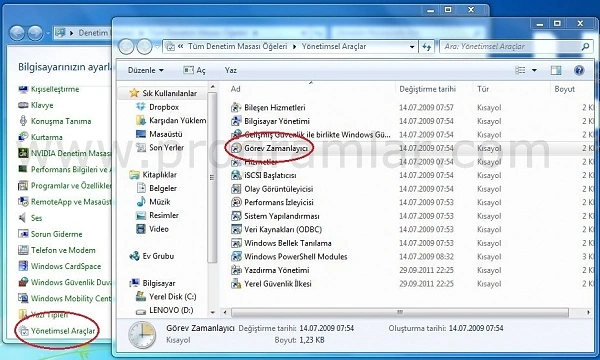The image size is (600, 360).
Task: Select the iSCSI Başlatıcısı icon
Action: tap(236, 175)
